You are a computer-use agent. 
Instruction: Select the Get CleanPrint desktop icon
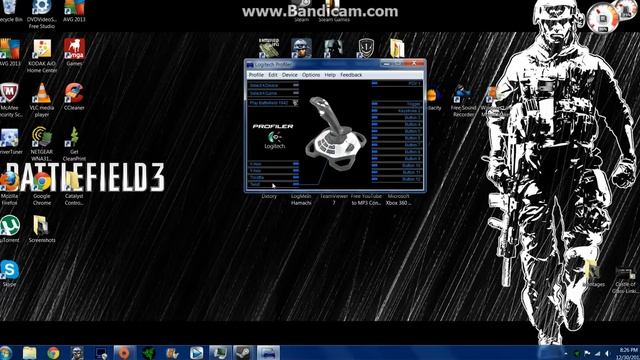[74, 144]
